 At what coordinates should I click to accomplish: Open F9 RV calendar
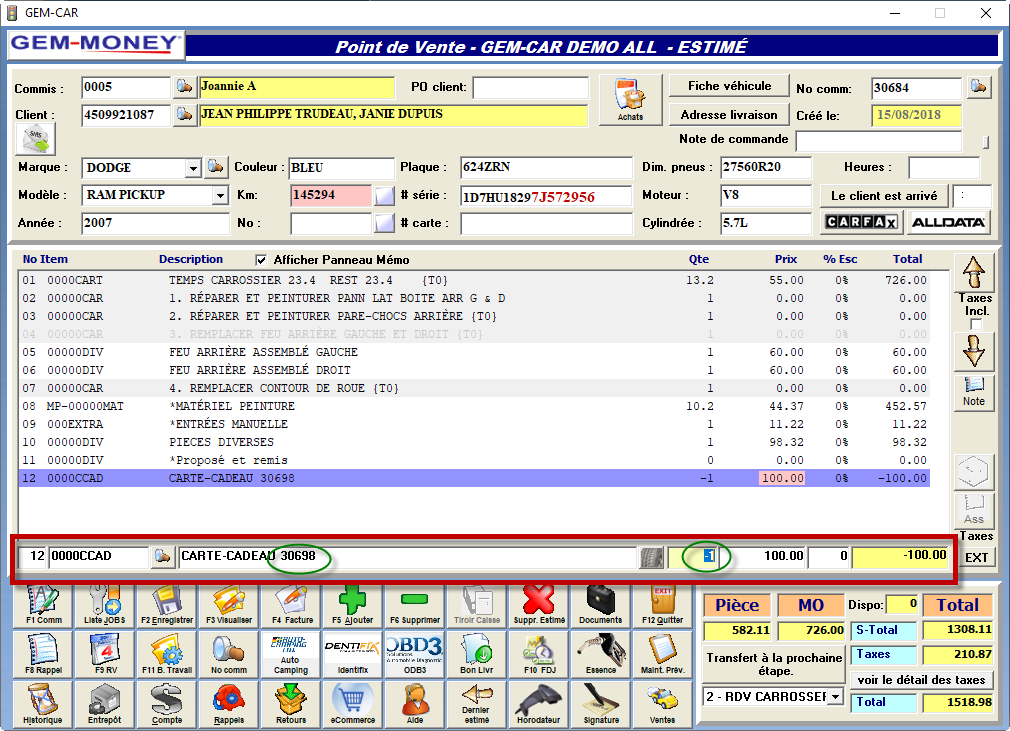[104, 654]
